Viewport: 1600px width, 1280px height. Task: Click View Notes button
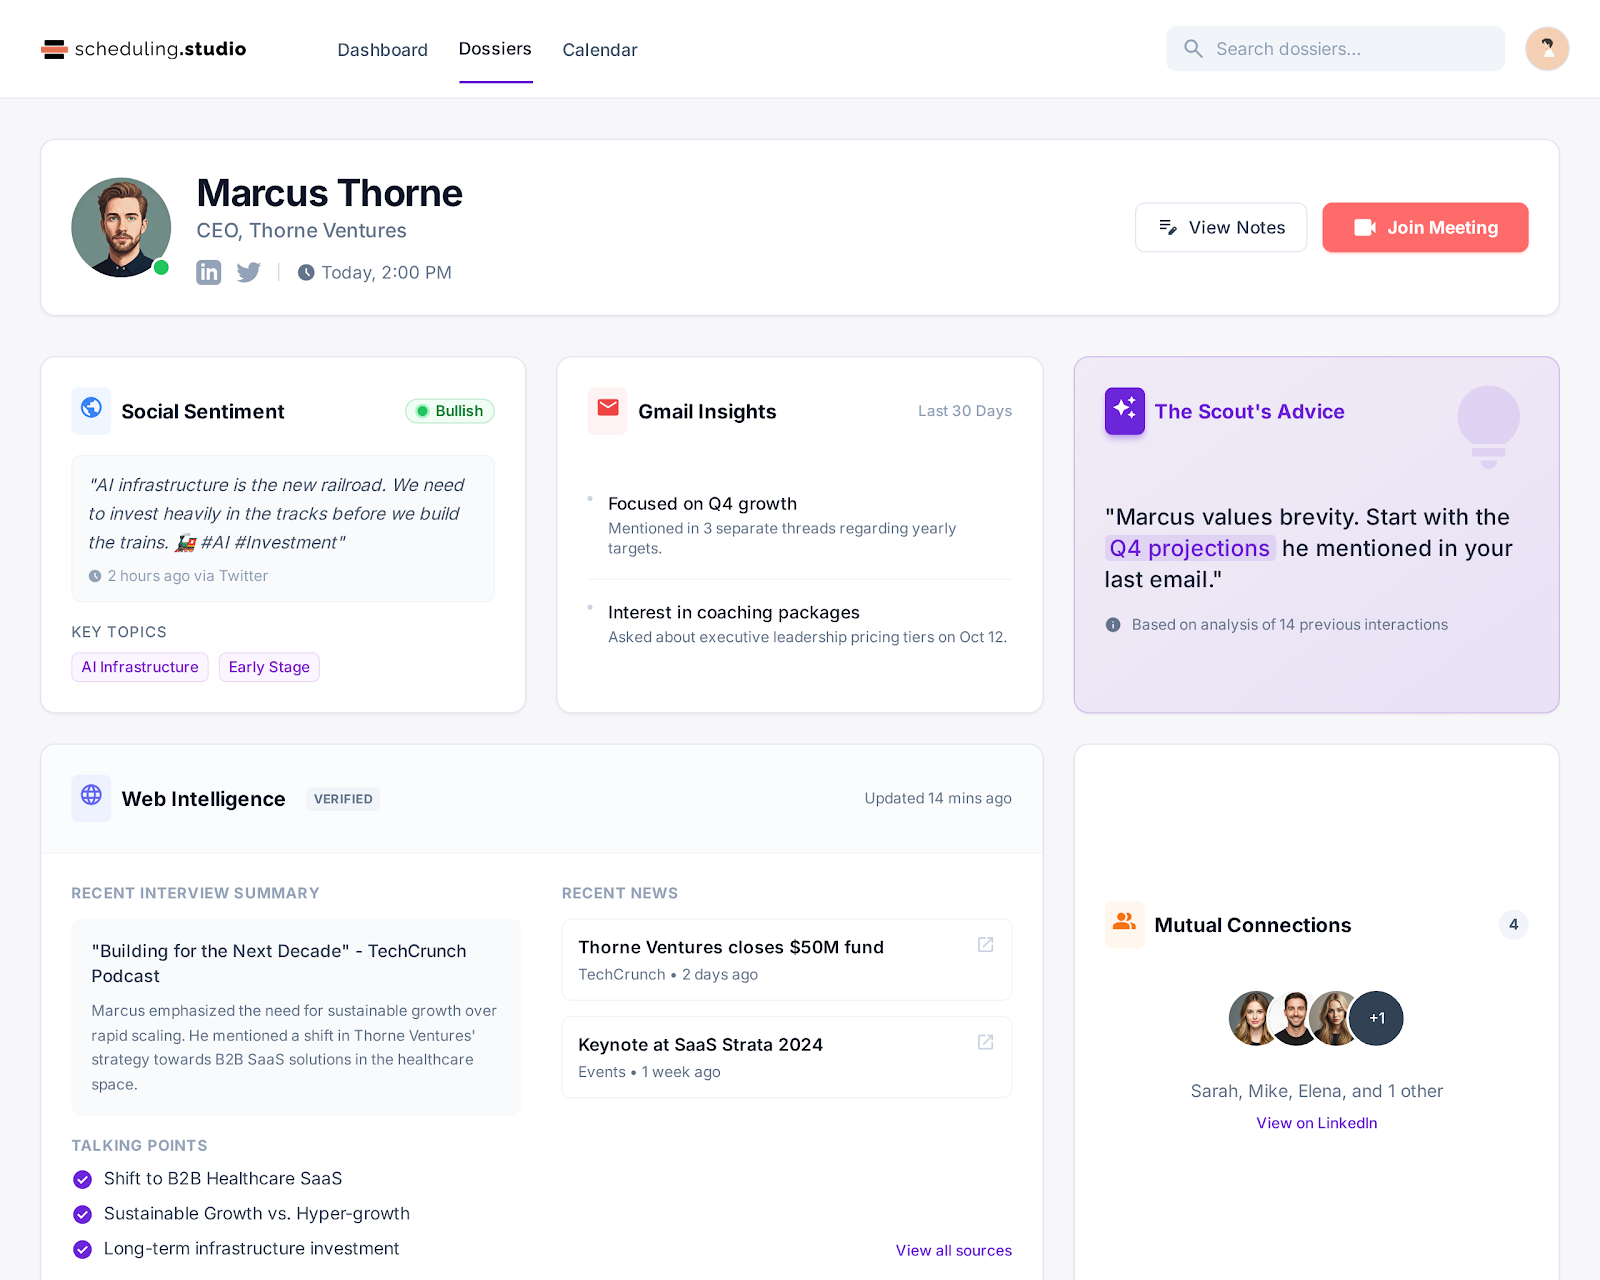(1221, 227)
